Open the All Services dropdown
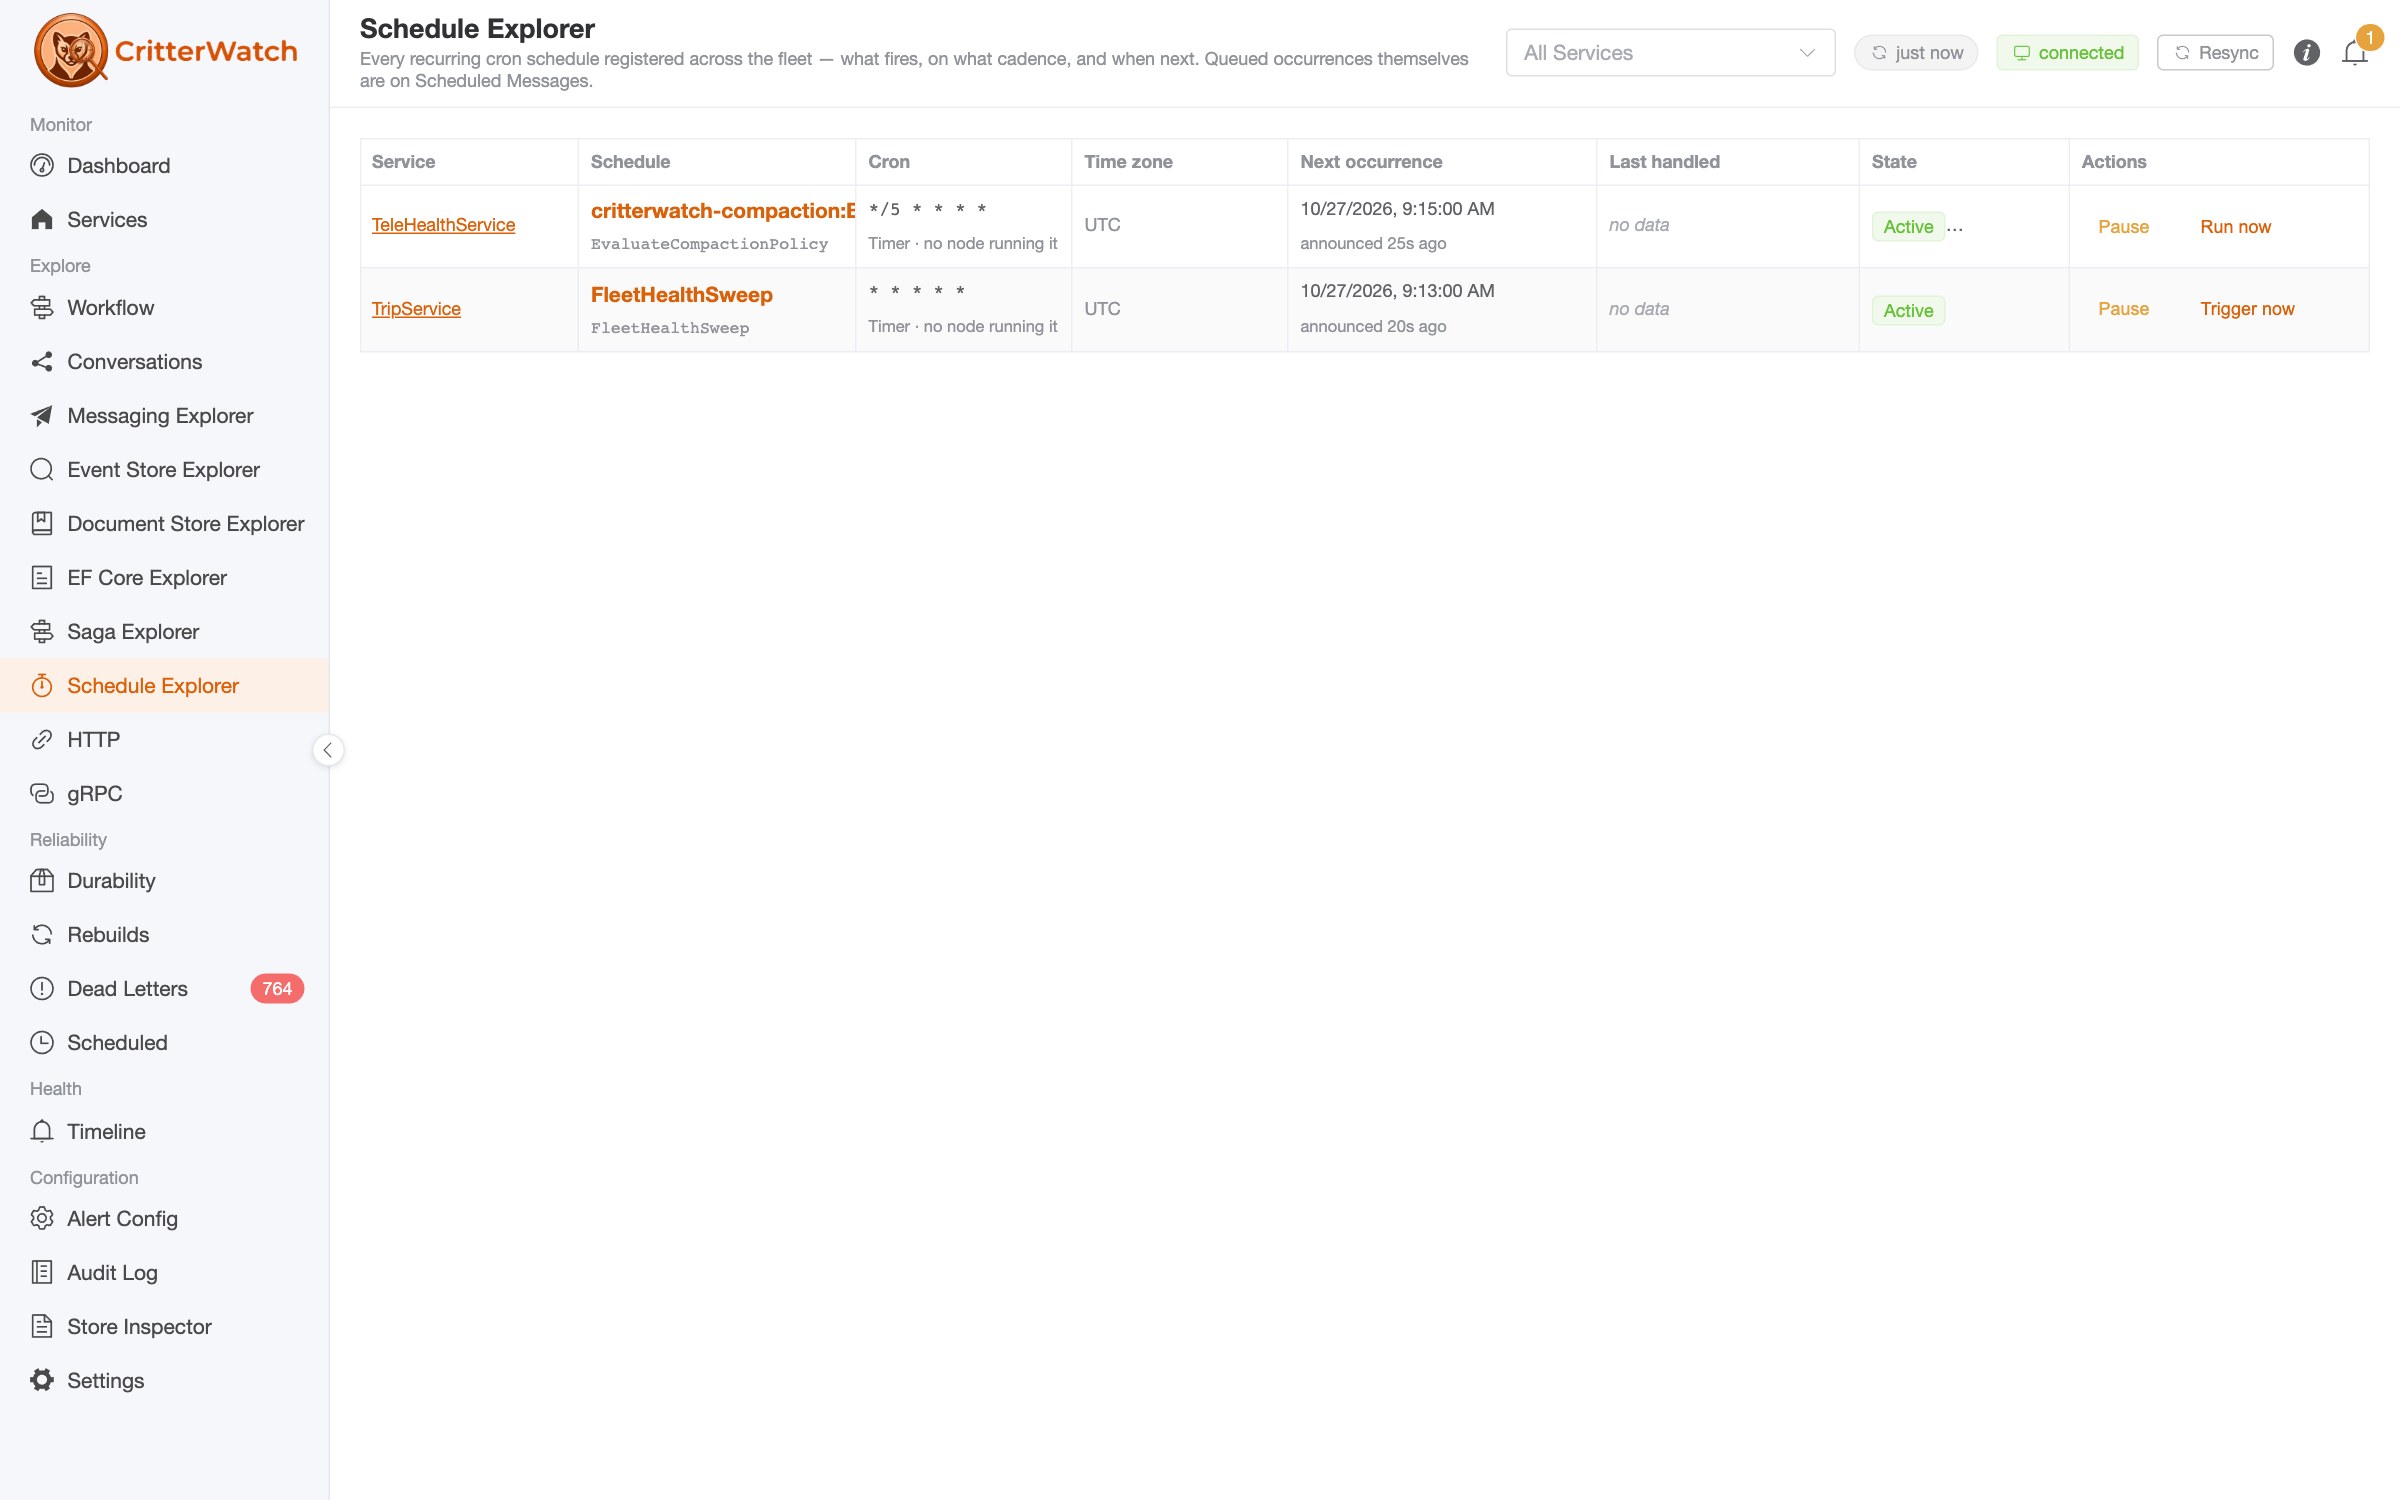Viewport: 2400px width, 1500px height. [1670, 53]
